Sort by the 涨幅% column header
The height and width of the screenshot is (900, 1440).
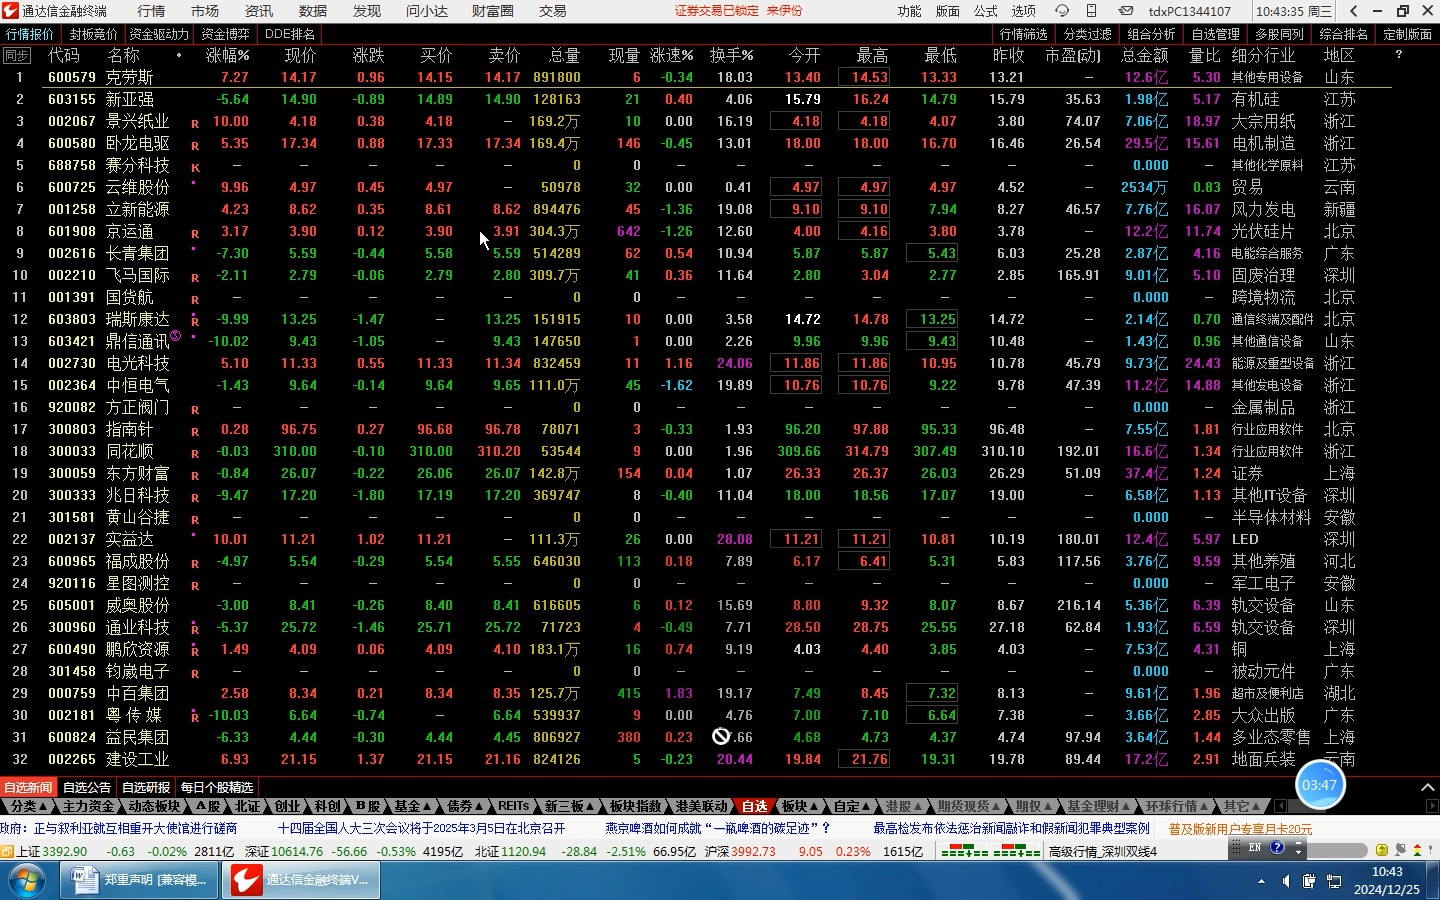[227, 55]
